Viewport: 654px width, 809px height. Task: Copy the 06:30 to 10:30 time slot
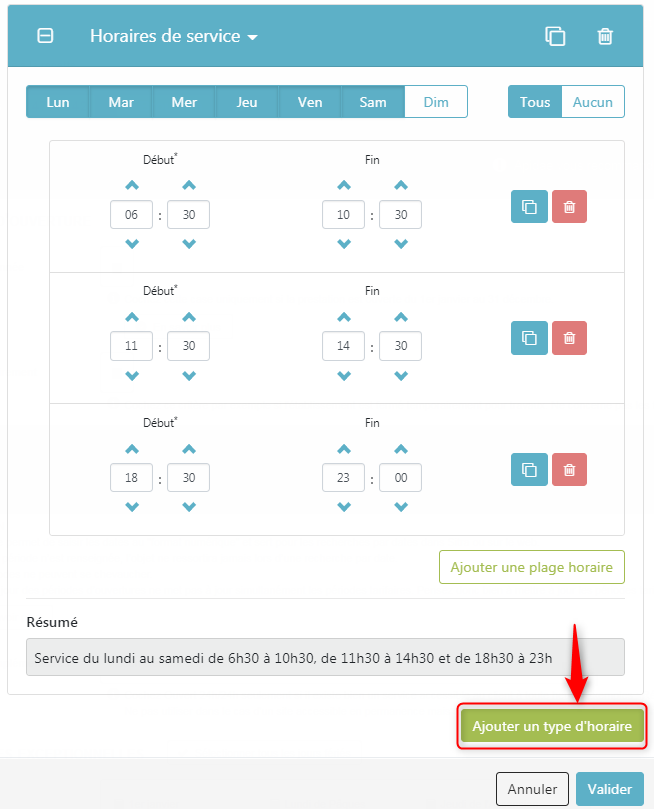(x=529, y=207)
